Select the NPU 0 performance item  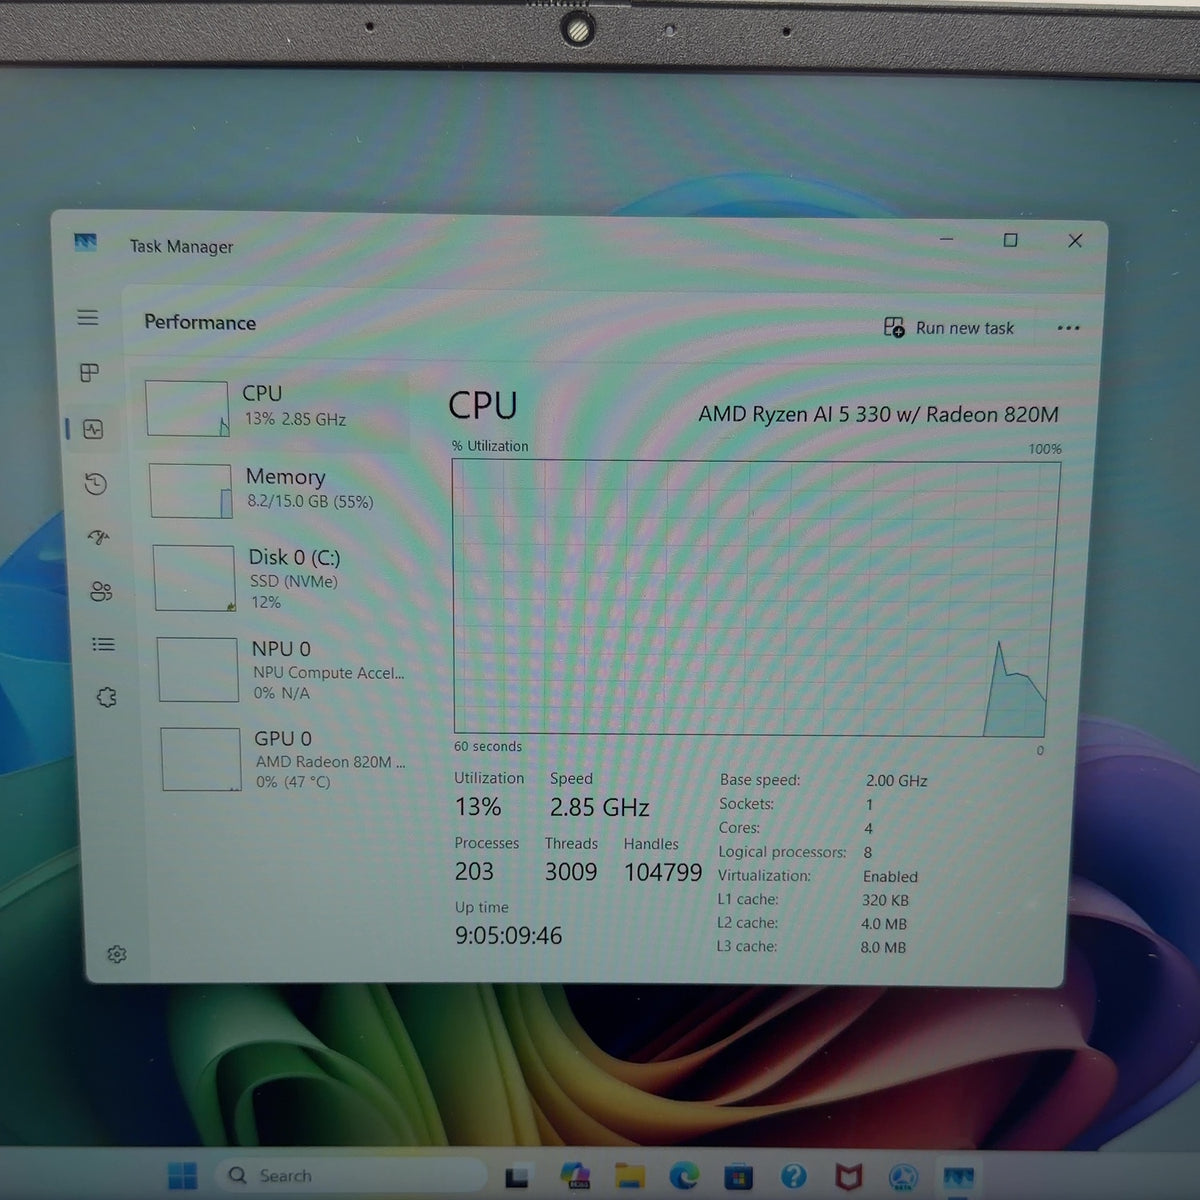[283, 670]
